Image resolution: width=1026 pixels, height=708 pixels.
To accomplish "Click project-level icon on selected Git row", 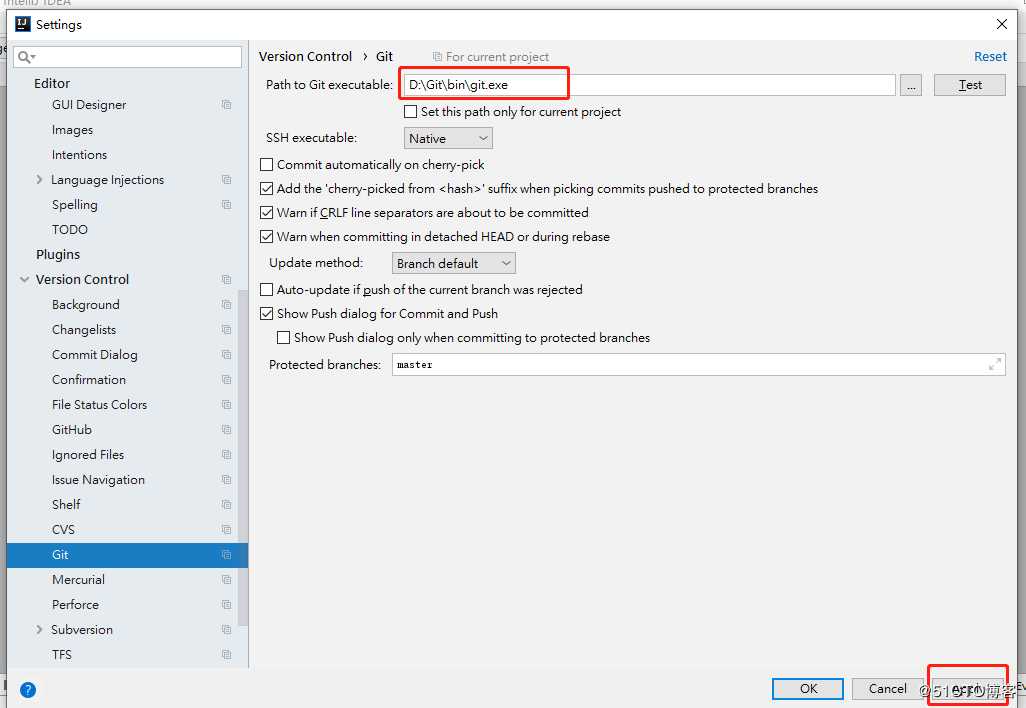I will pyautogui.click(x=226, y=555).
